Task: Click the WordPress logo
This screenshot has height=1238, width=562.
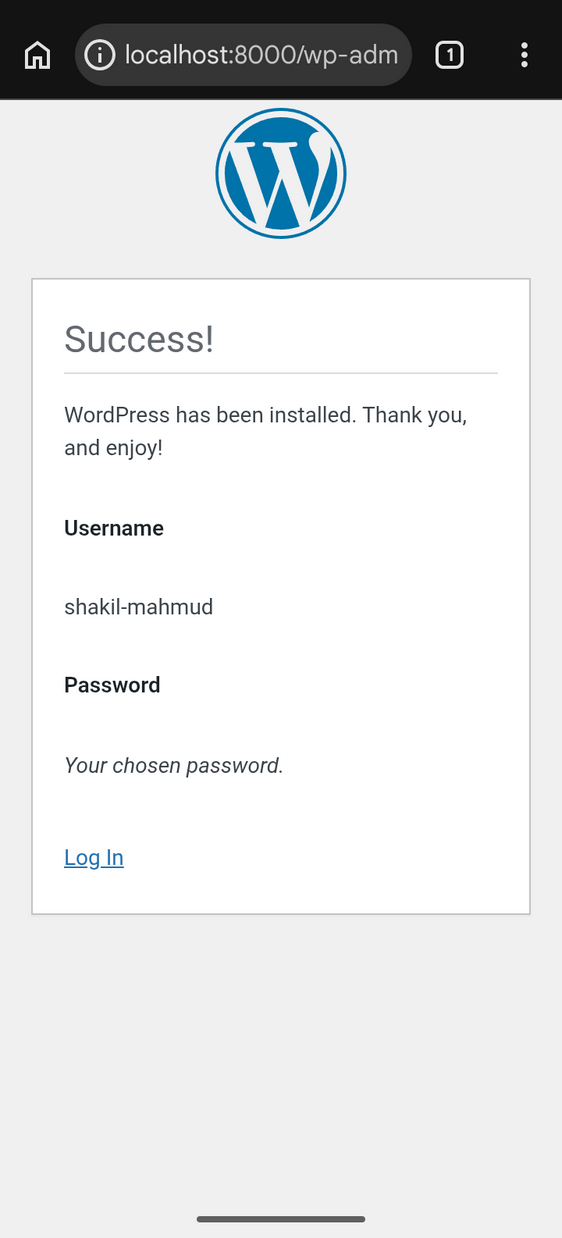Action: pyautogui.click(x=281, y=173)
